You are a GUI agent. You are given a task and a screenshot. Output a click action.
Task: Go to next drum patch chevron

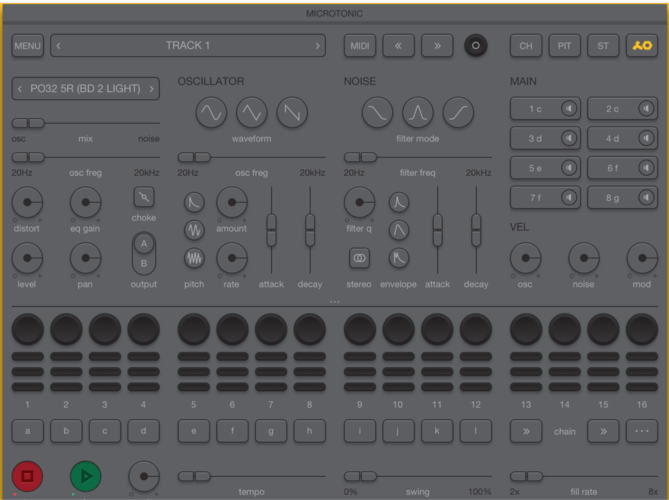click(151, 89)
